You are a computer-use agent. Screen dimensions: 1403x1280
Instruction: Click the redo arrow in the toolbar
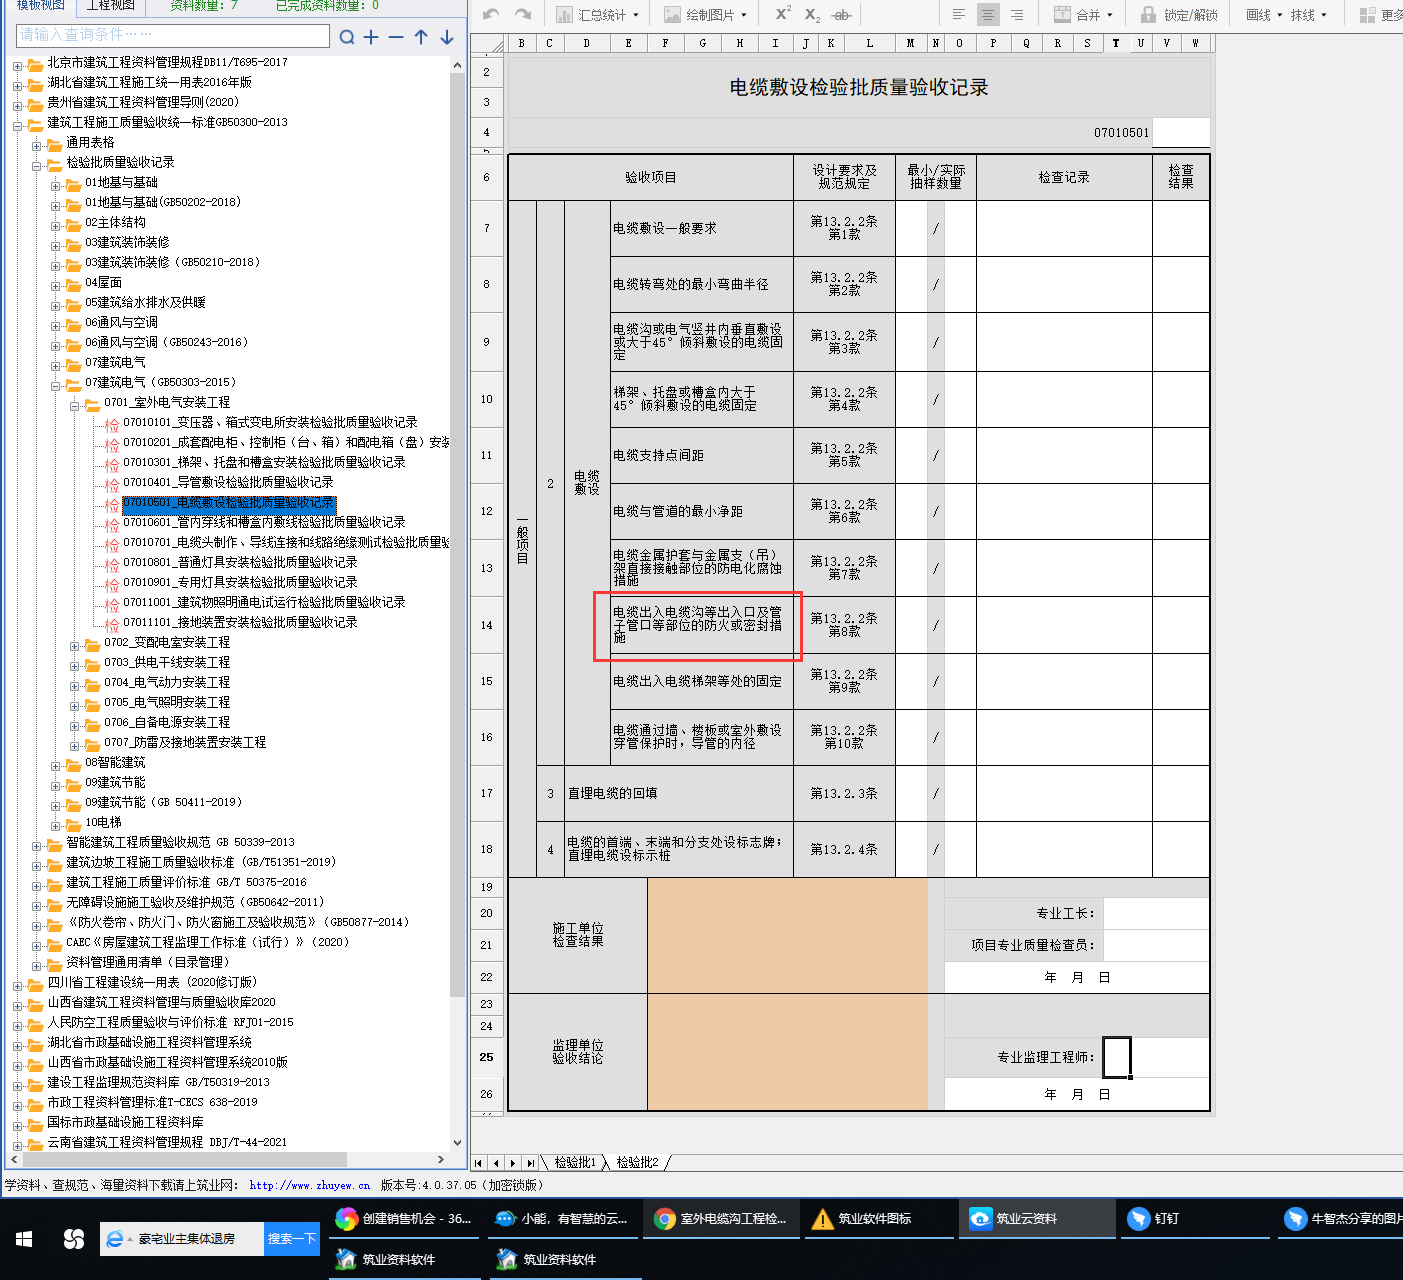tap(523, 14)
